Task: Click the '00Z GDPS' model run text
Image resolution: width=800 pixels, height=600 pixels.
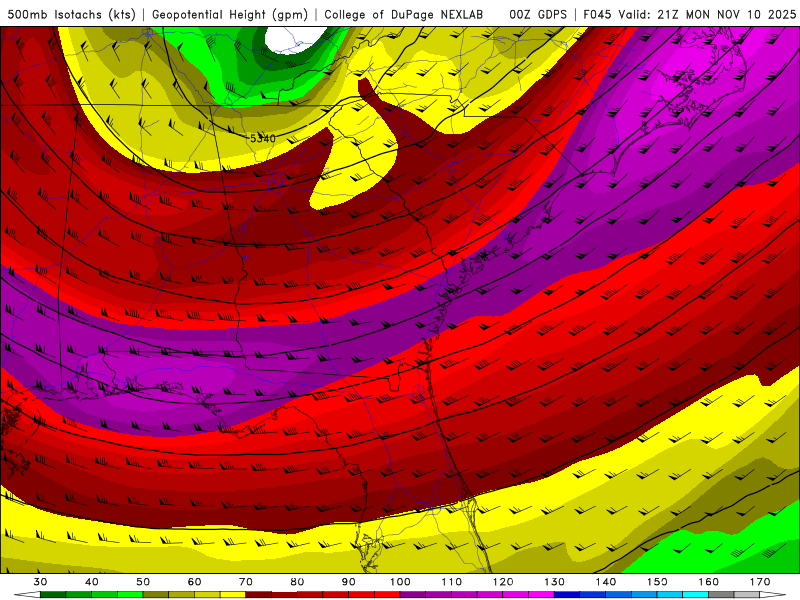Action: pos(538,15)
